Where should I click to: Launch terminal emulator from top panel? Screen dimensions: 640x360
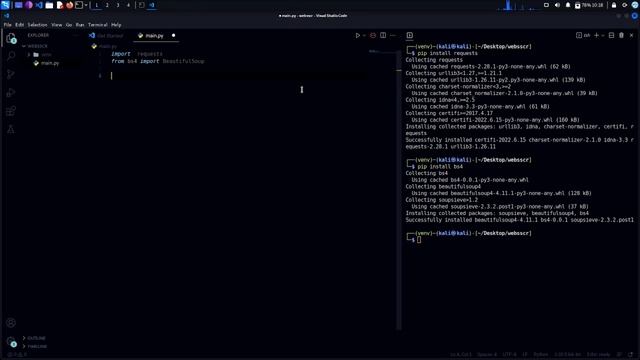79,5
